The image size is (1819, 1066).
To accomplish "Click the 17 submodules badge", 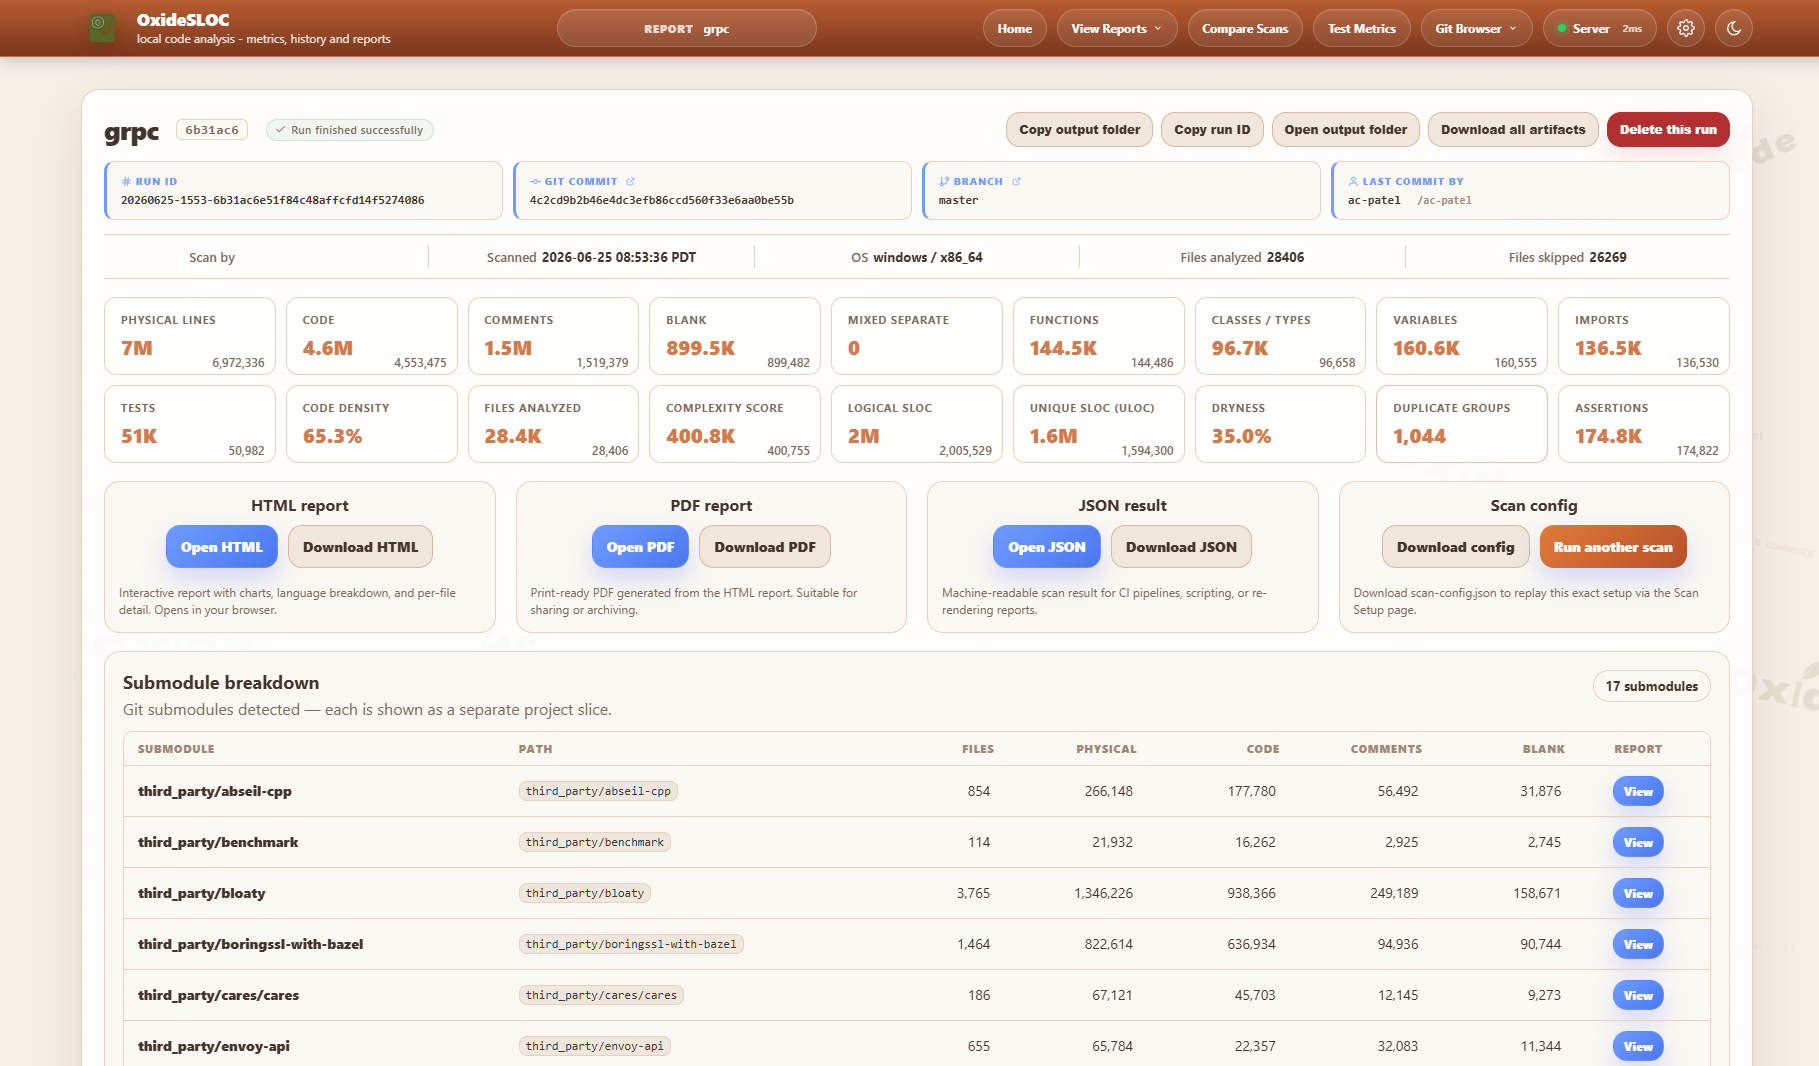I will click(1652, 686).
